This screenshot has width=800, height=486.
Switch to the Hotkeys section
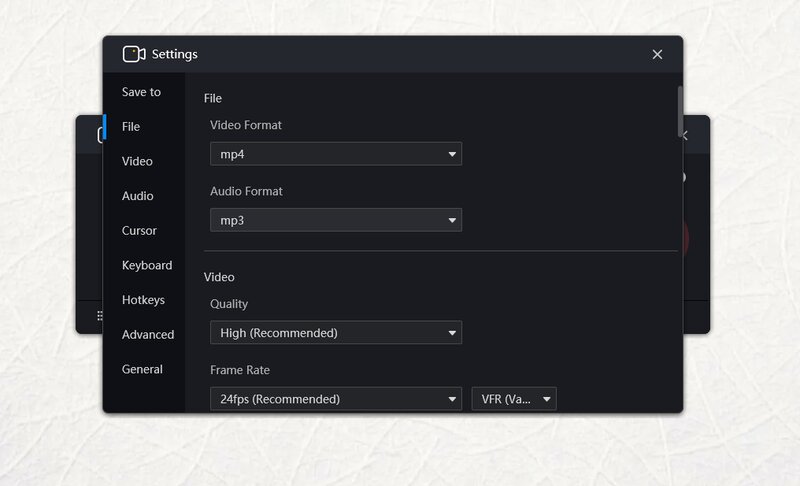(143, 300)
